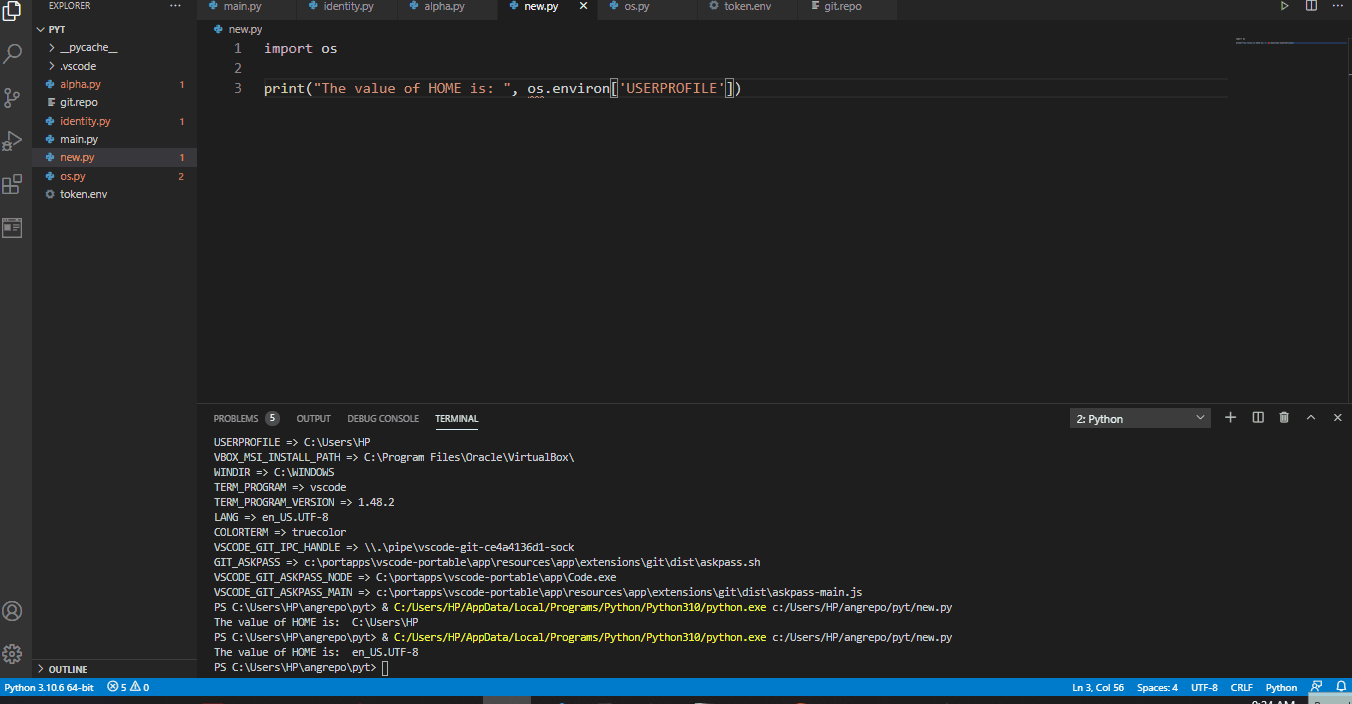Maximize the panel with the chevron icon
This screenshot has height=704, width=1352.
pos(1311,417)
